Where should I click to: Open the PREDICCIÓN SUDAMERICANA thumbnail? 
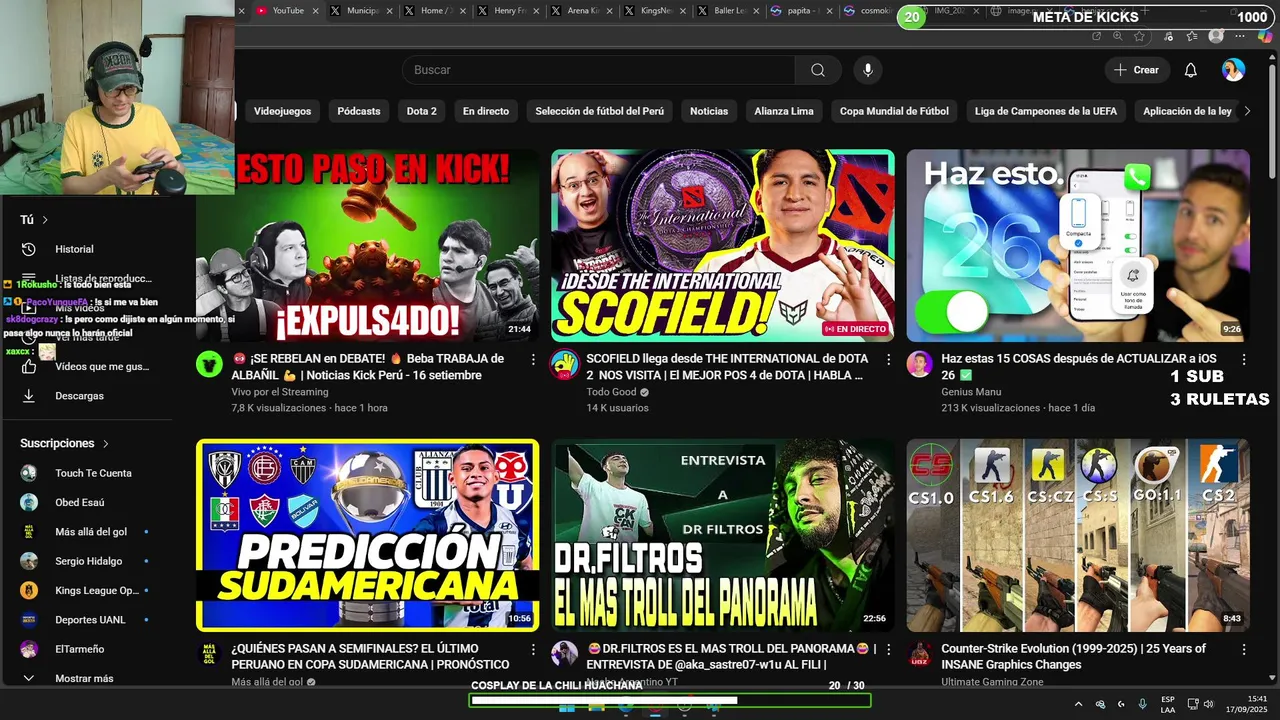(x=367, y=535)
